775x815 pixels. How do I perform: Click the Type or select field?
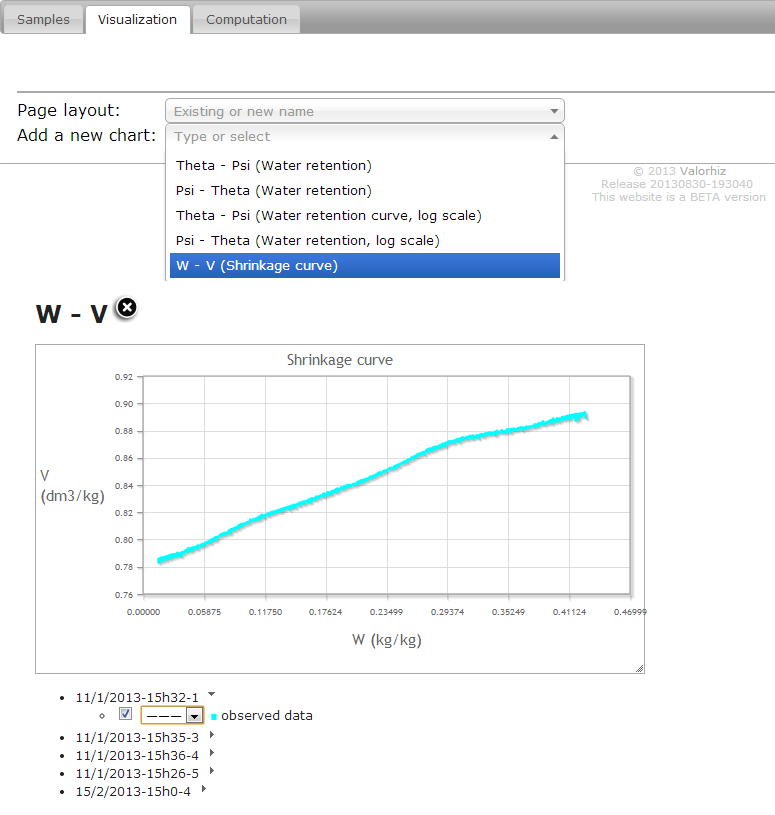pyautogui.click(x=364, y=137)
